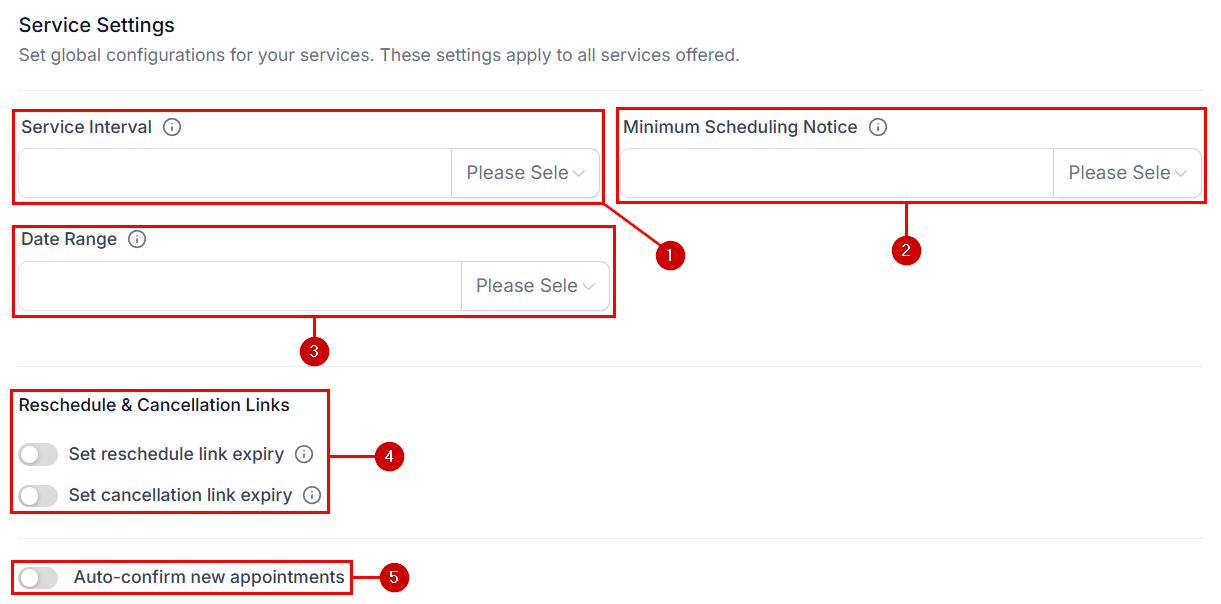
Task: Open the Service Interval info tooltip
Action: point(172,127)
